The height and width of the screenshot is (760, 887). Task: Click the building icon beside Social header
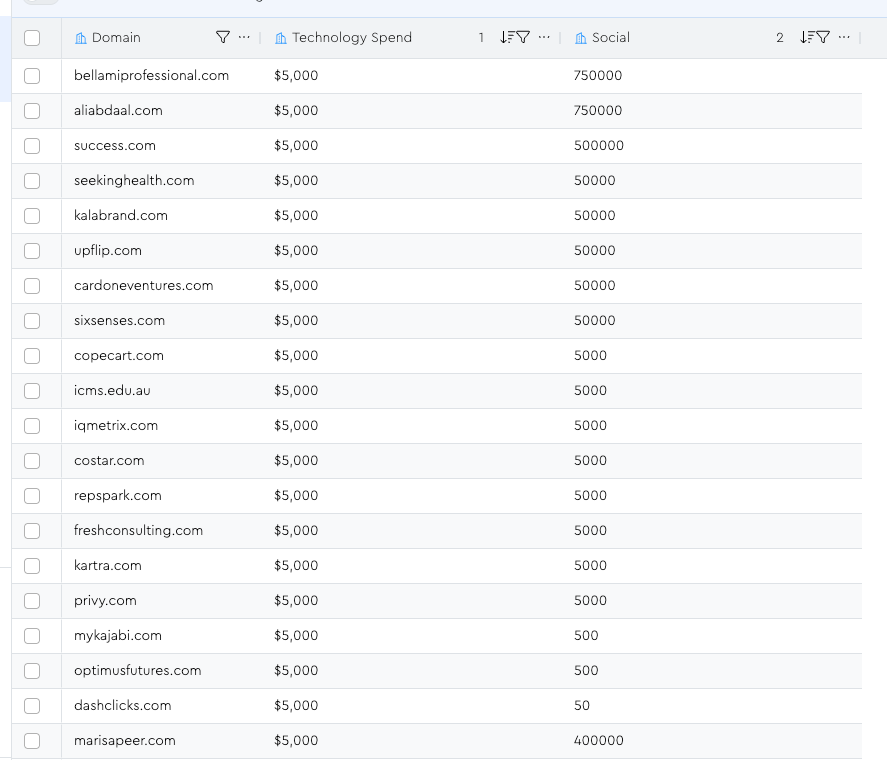581,38
